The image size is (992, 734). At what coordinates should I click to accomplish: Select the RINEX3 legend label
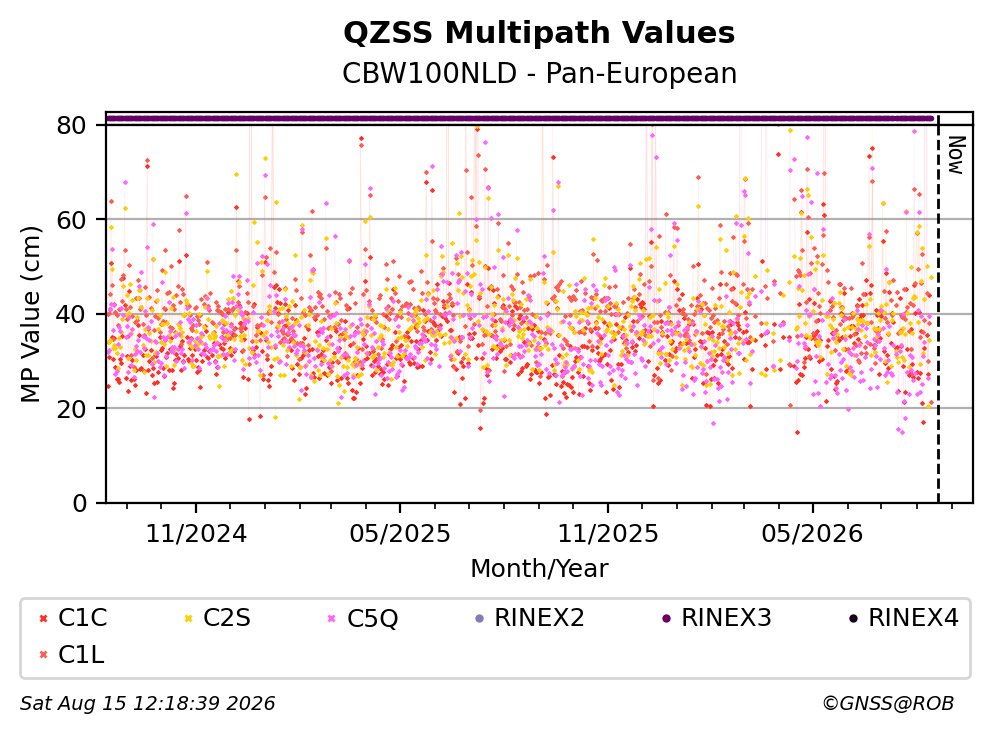coord(726,618)
